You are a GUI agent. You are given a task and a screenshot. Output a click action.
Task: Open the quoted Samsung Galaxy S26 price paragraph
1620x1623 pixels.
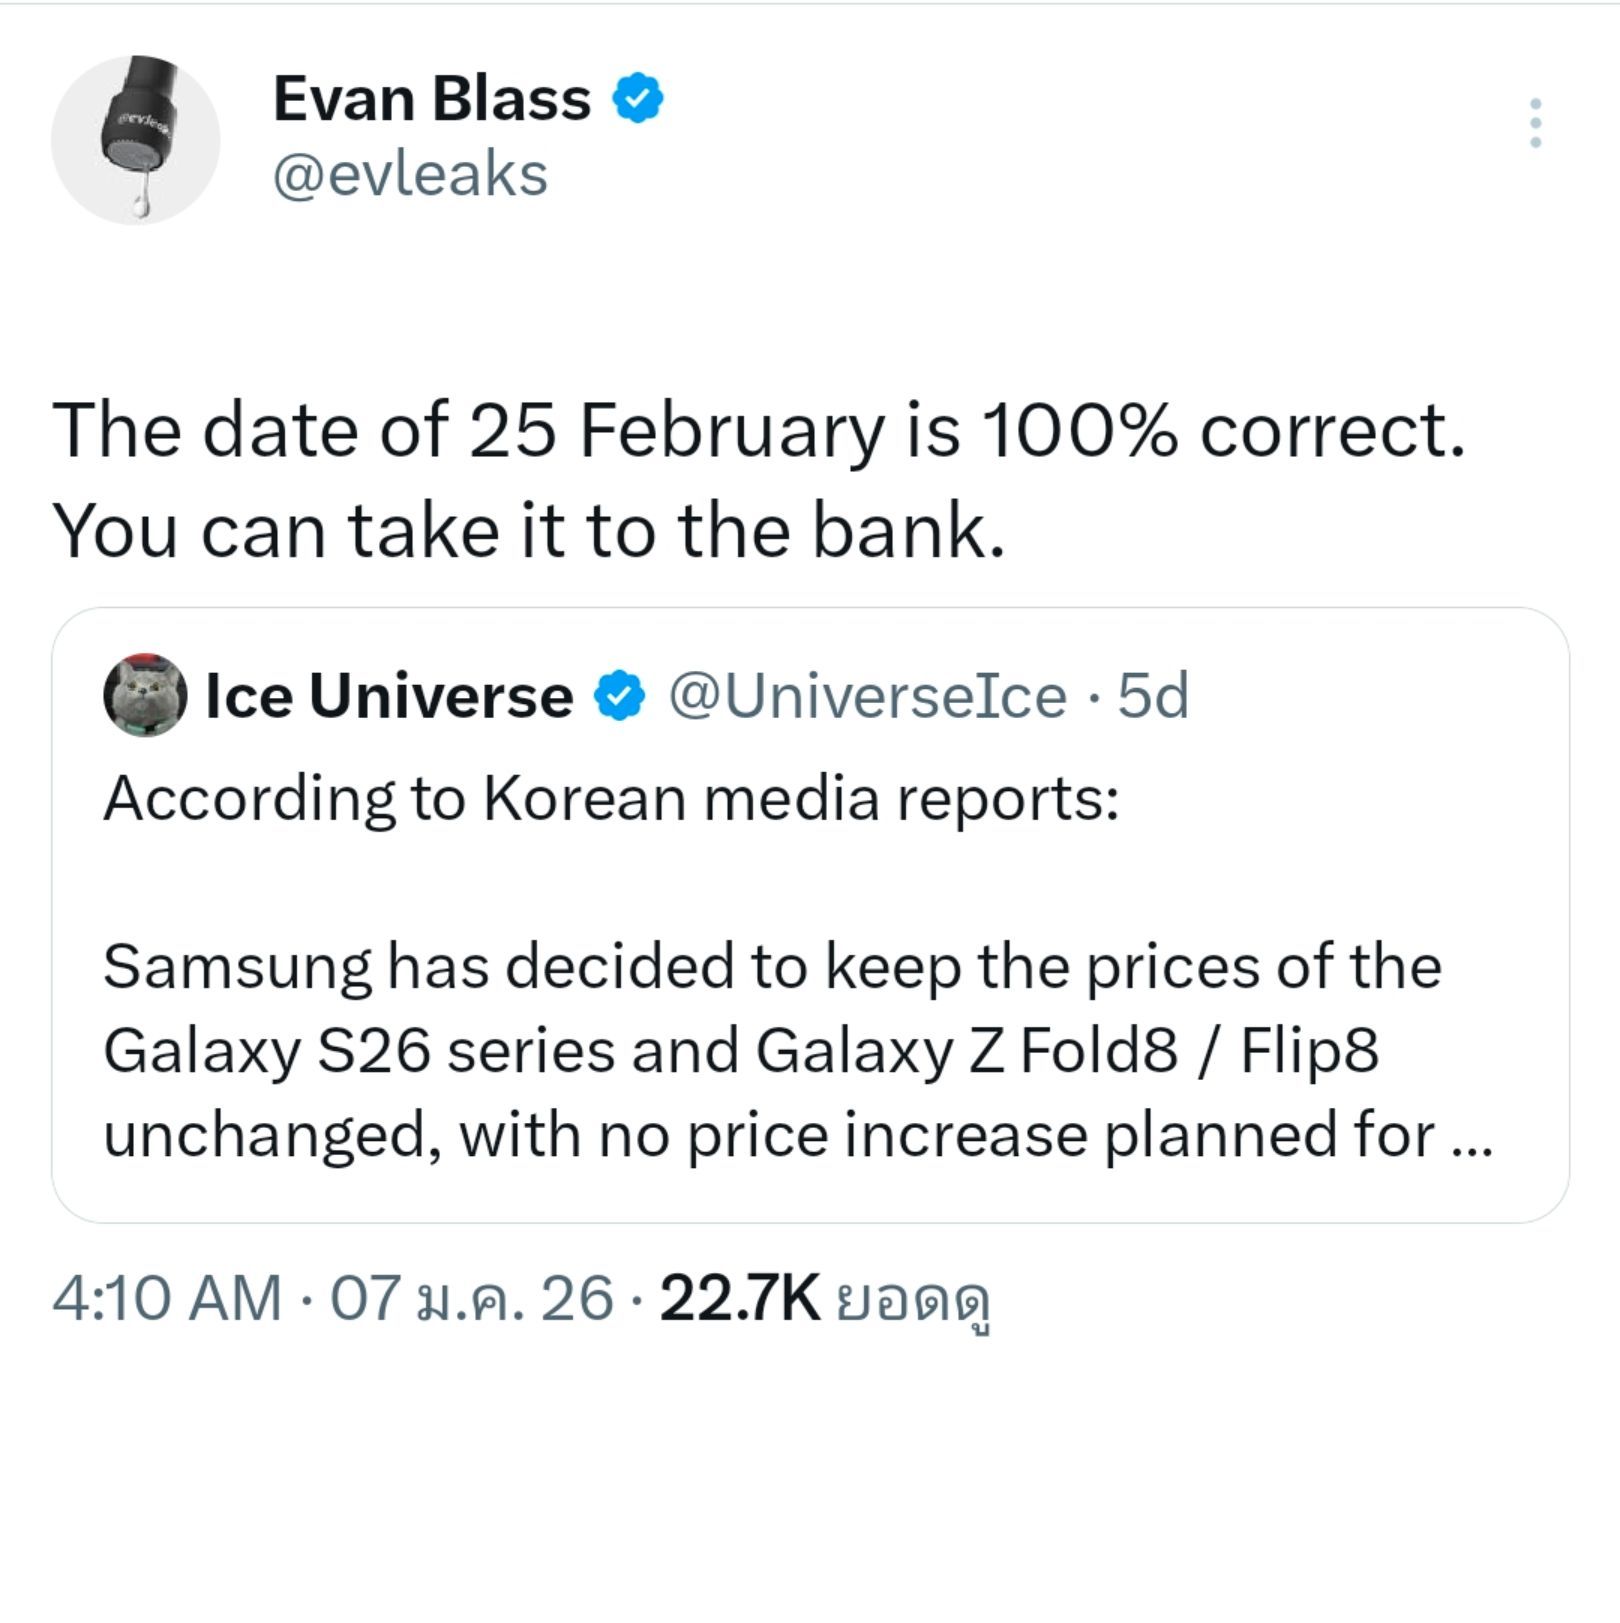click(770, 1051)
